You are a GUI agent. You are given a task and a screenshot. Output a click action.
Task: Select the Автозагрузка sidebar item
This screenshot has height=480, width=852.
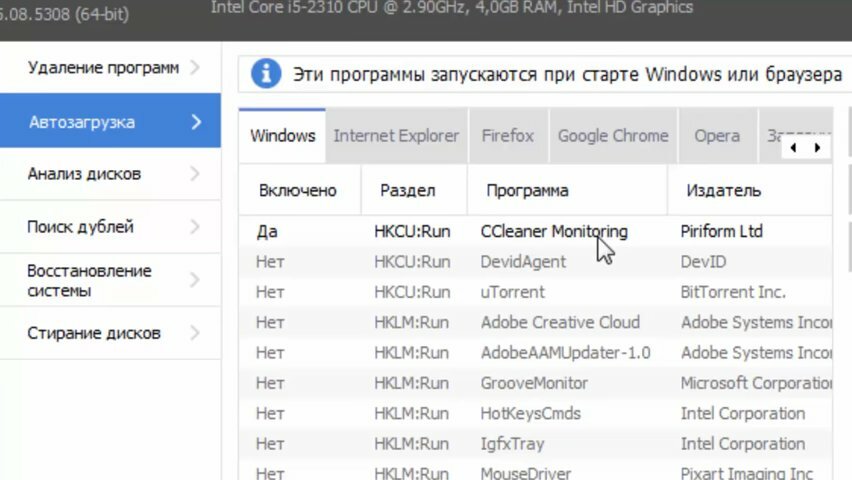(110, 121)
